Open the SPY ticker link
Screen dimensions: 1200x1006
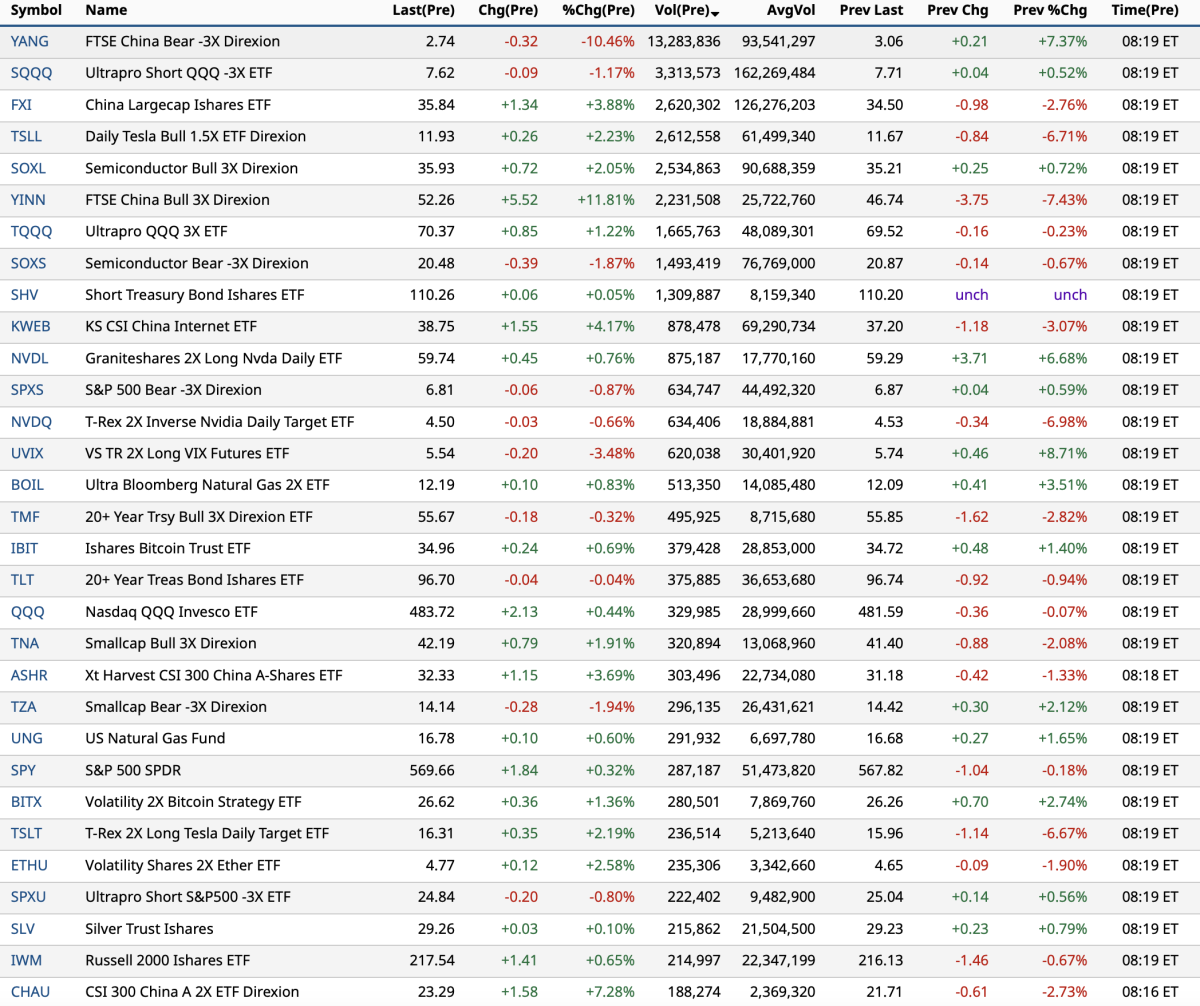[x=23, y=770]
